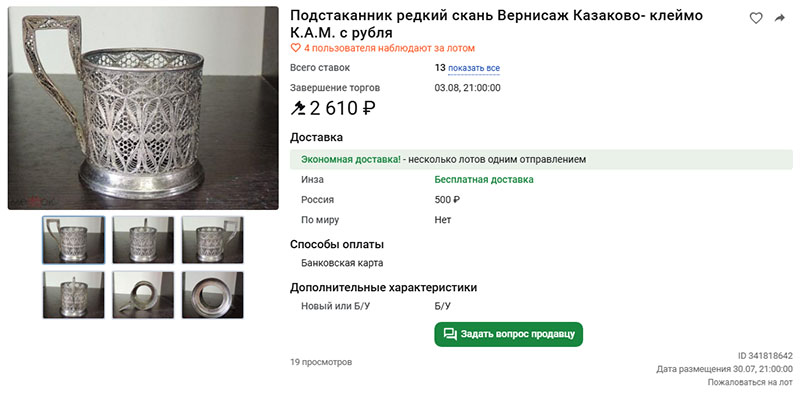The image size is (800, 397).
Task: Ask the seller a question
Action: pyautogui.click(x=508, y=334)
